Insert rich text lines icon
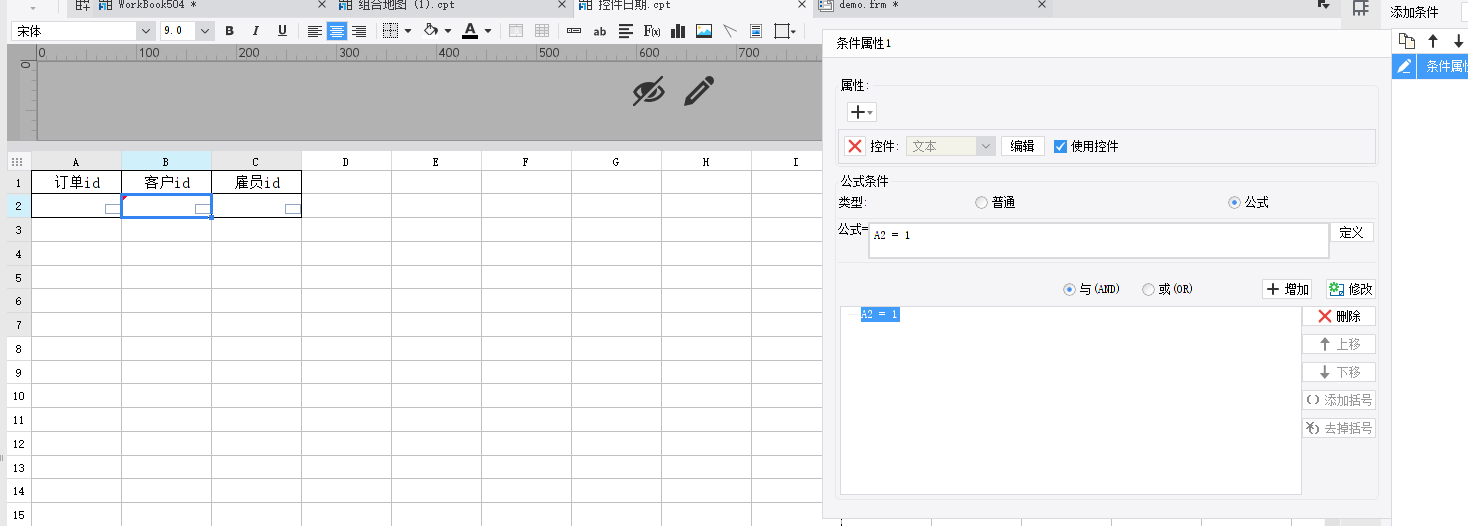Viewport: 1468px width, 526px height. [x=626, y=31]
